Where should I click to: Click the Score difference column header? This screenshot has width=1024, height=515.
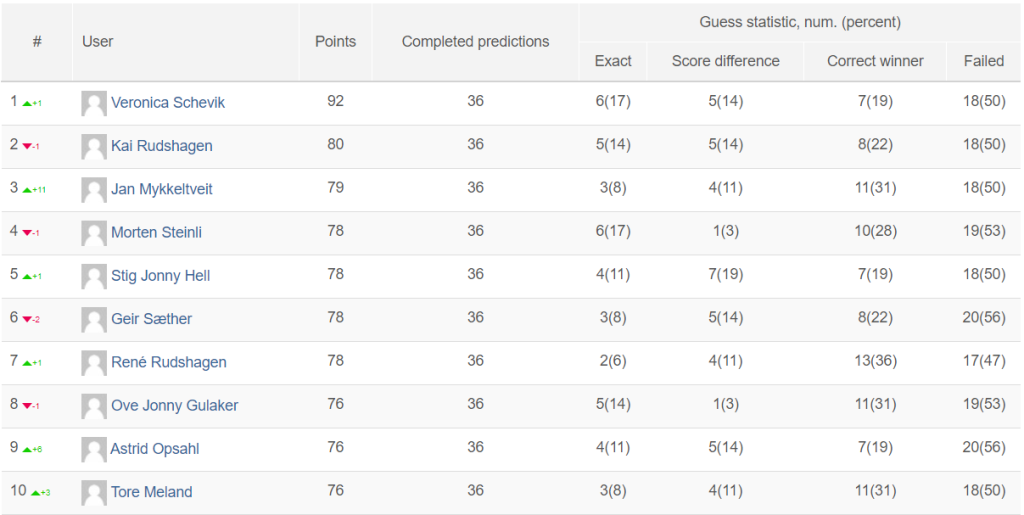tap(726, 61)
